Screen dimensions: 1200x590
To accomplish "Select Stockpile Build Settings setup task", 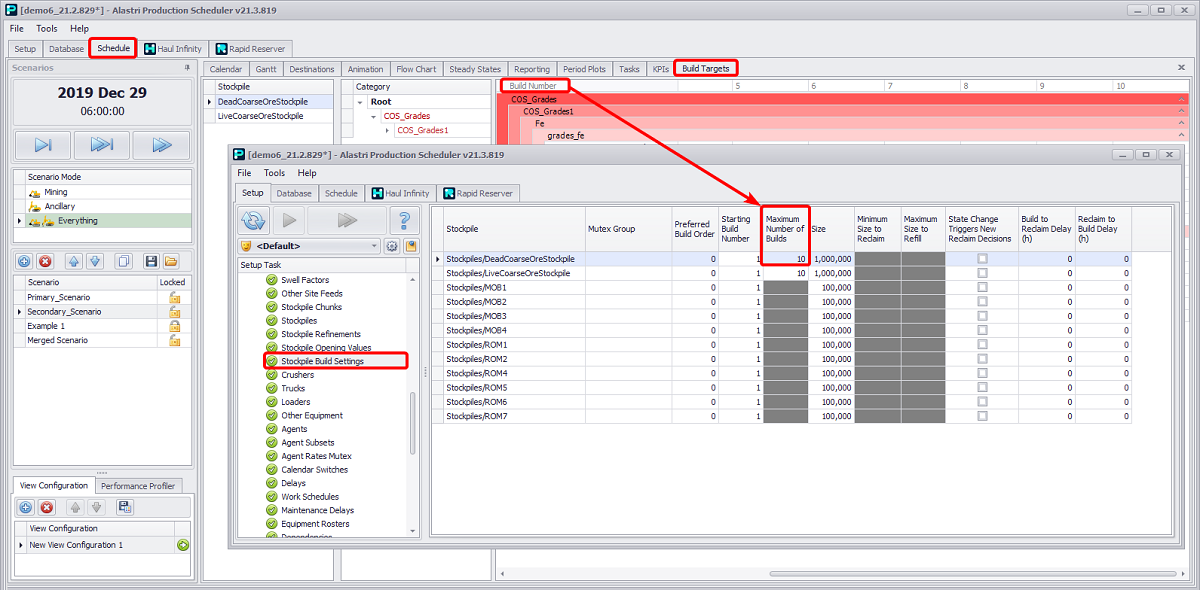I will [x=322, y=361].
